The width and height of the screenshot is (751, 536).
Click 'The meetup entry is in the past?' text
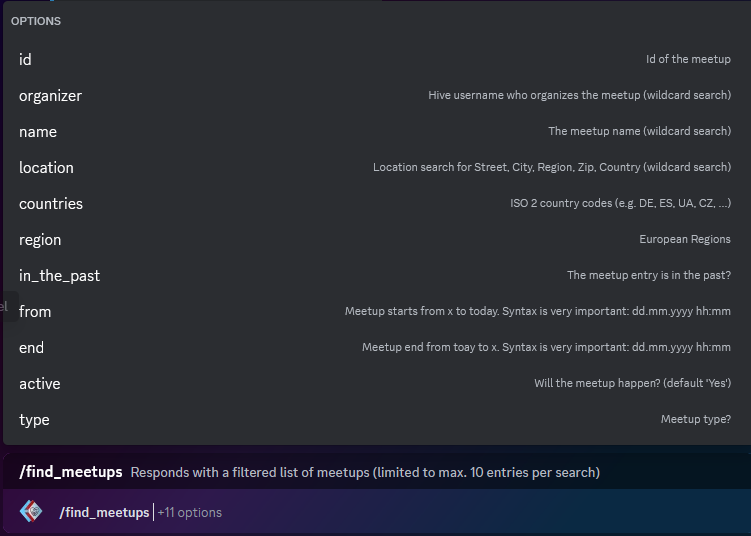coord(649,275)
